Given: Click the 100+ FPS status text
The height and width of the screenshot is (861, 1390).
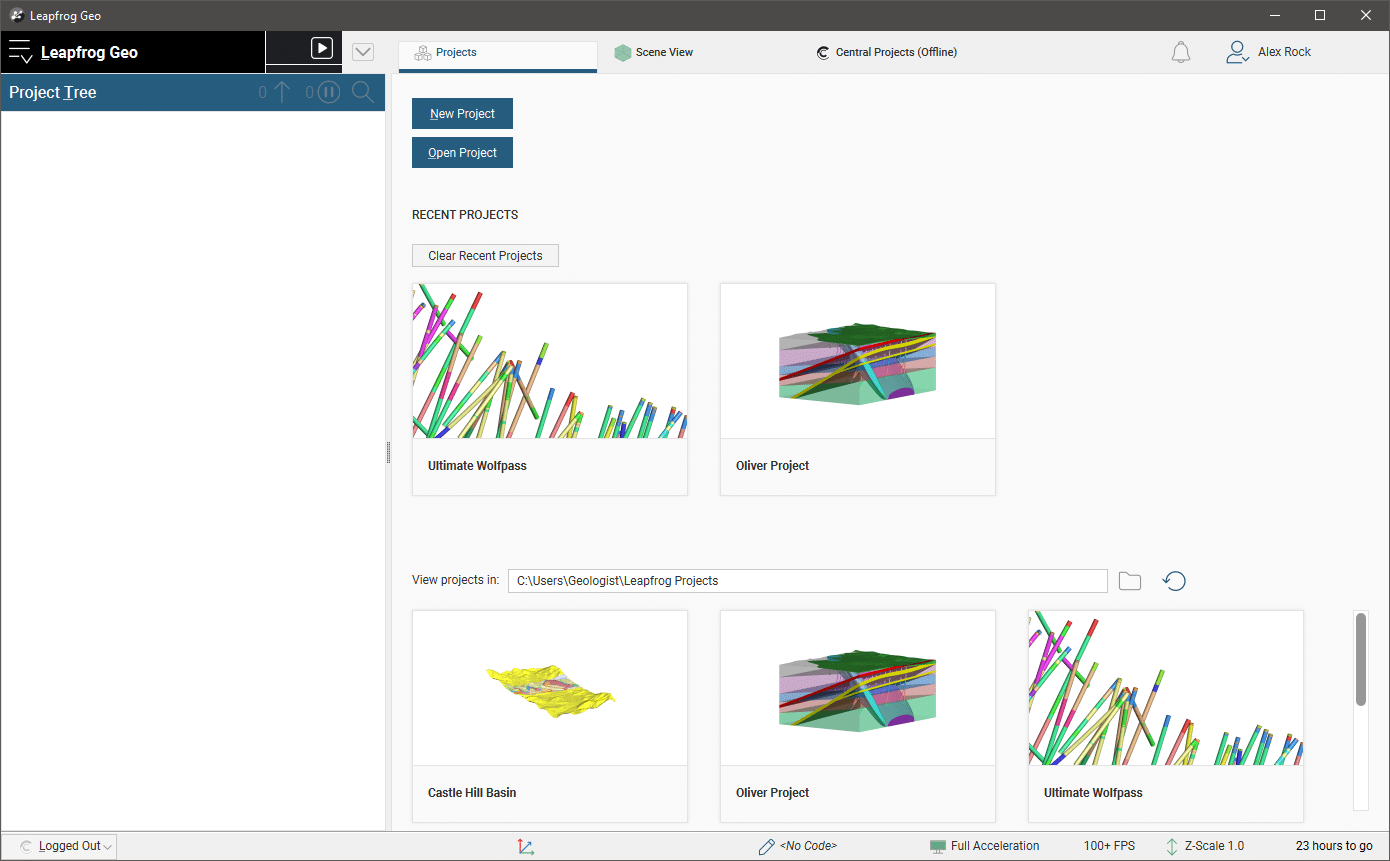Looking at the screenshot, I should click(1109, 846).
